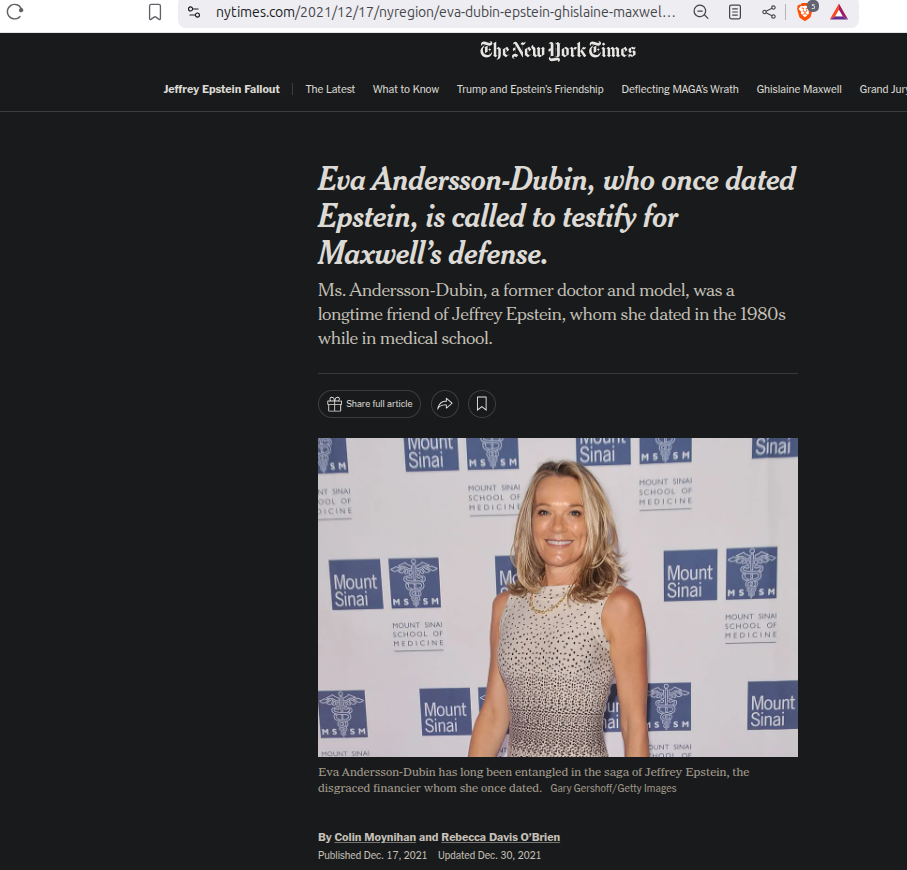Open Brave Shields lion icon
907x870 pixels.
(x=806, y=11)
